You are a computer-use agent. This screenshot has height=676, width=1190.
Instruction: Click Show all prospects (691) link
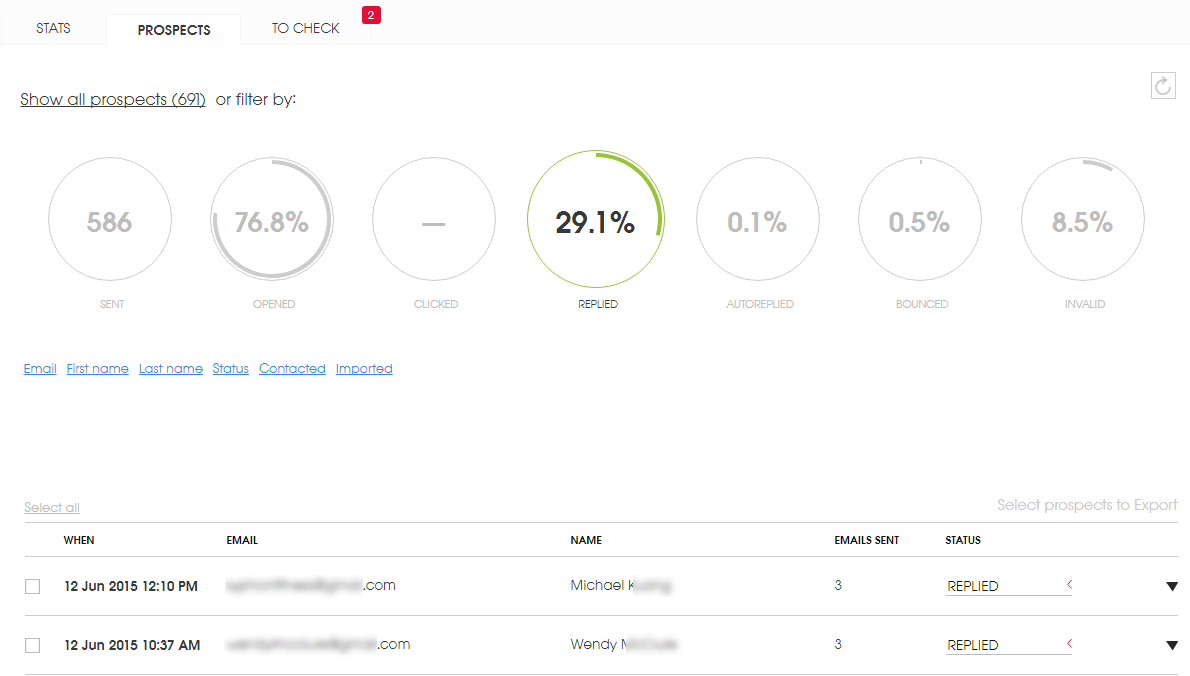113,100
